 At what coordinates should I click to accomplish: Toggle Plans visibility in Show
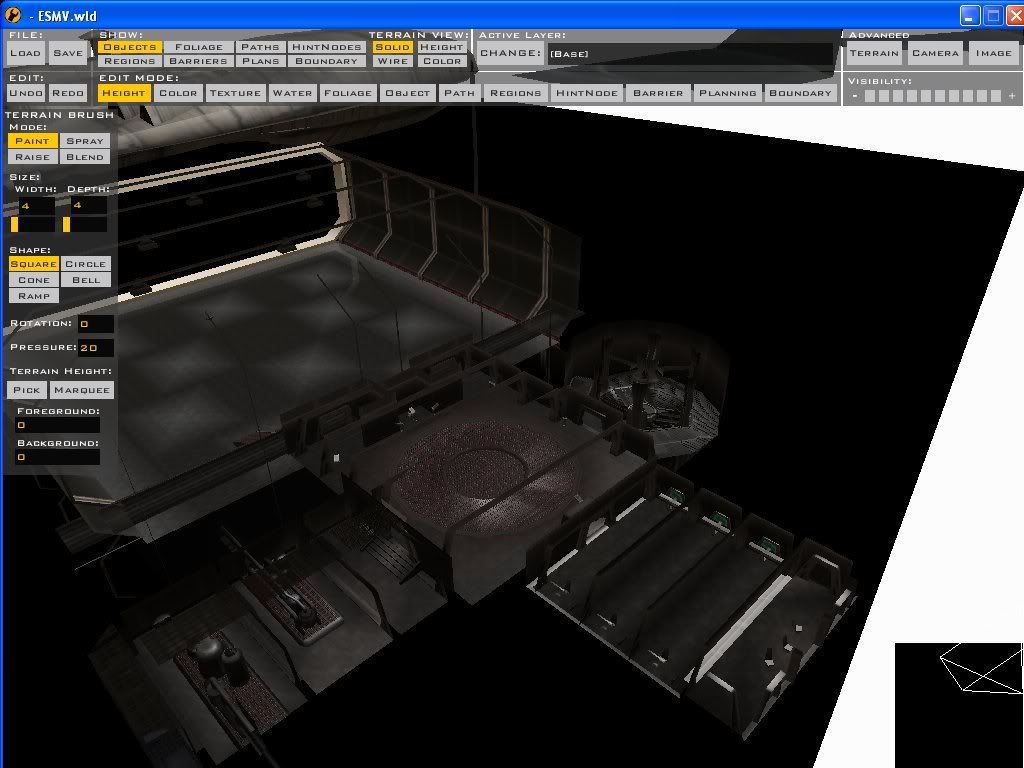pos(260,61)
